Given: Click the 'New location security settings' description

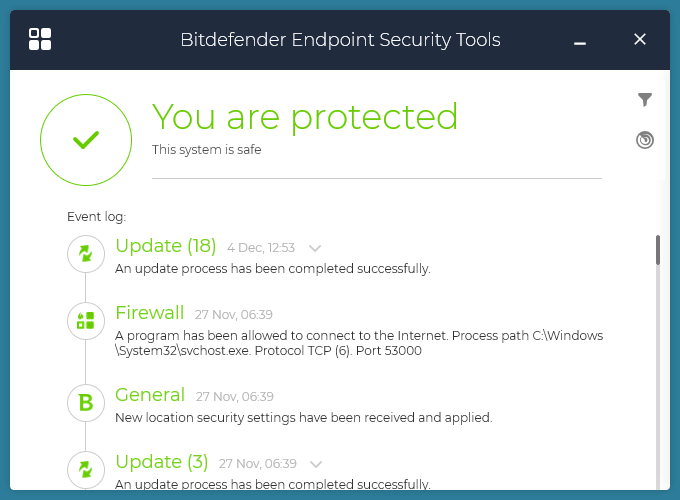Looking at the screenshot, I should [x=303, y=417].
